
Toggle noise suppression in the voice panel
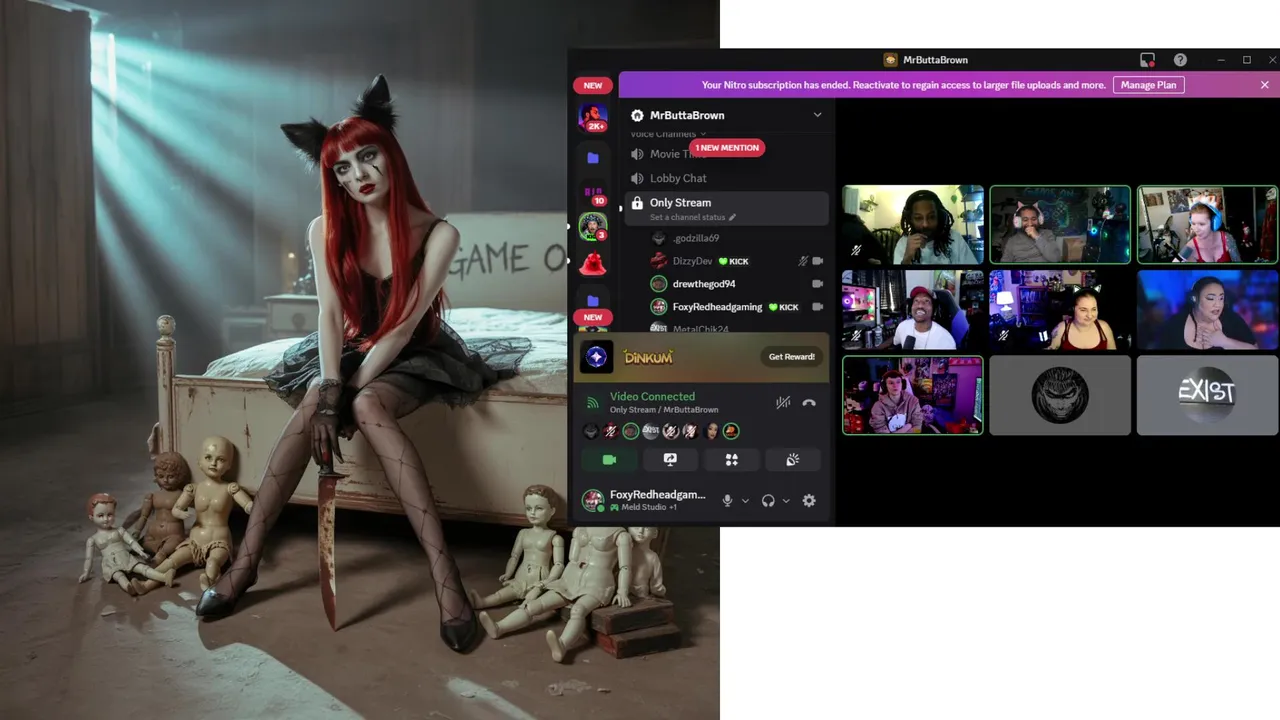[783, 402]
